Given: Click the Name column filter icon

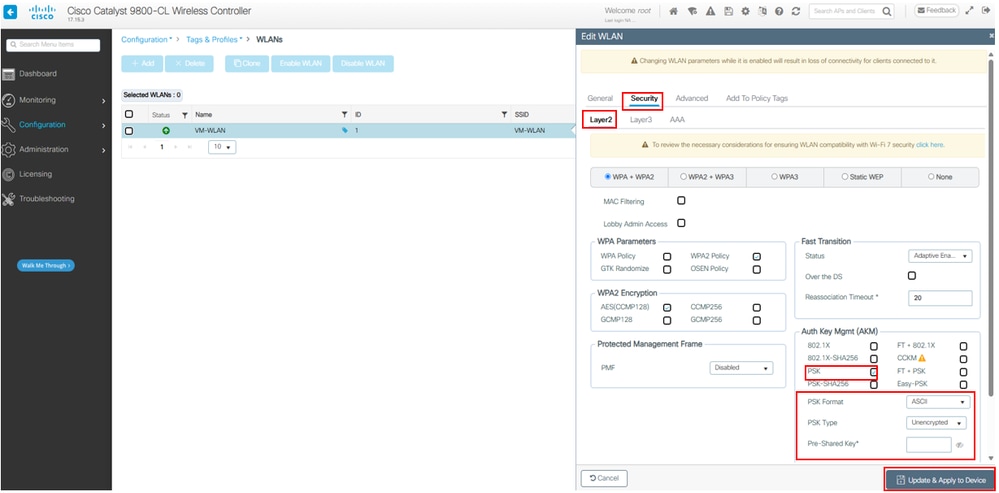Looking at the screenshot, I should click(x=345, y=115).
